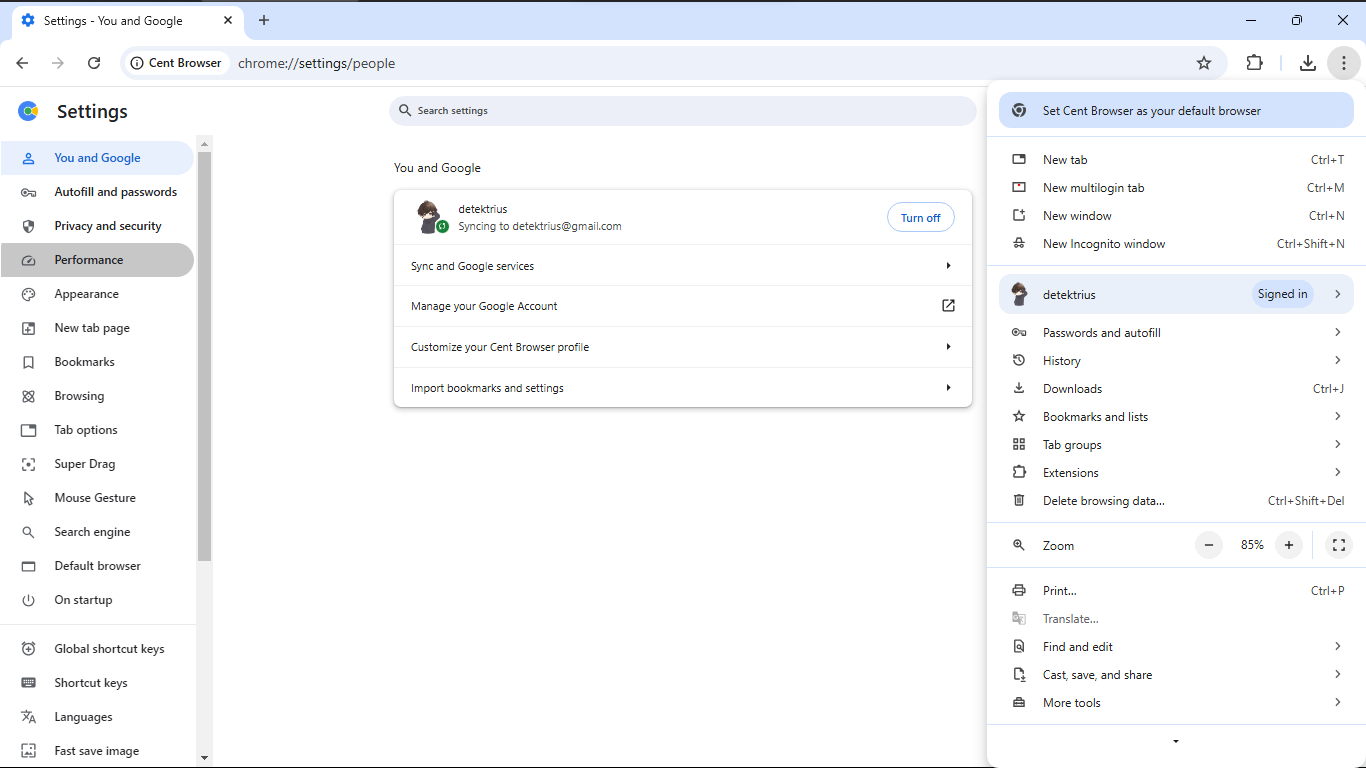Open the Downloads icon in toolbar
This screenshot has height=768, width=1366.
point(1307,63)
